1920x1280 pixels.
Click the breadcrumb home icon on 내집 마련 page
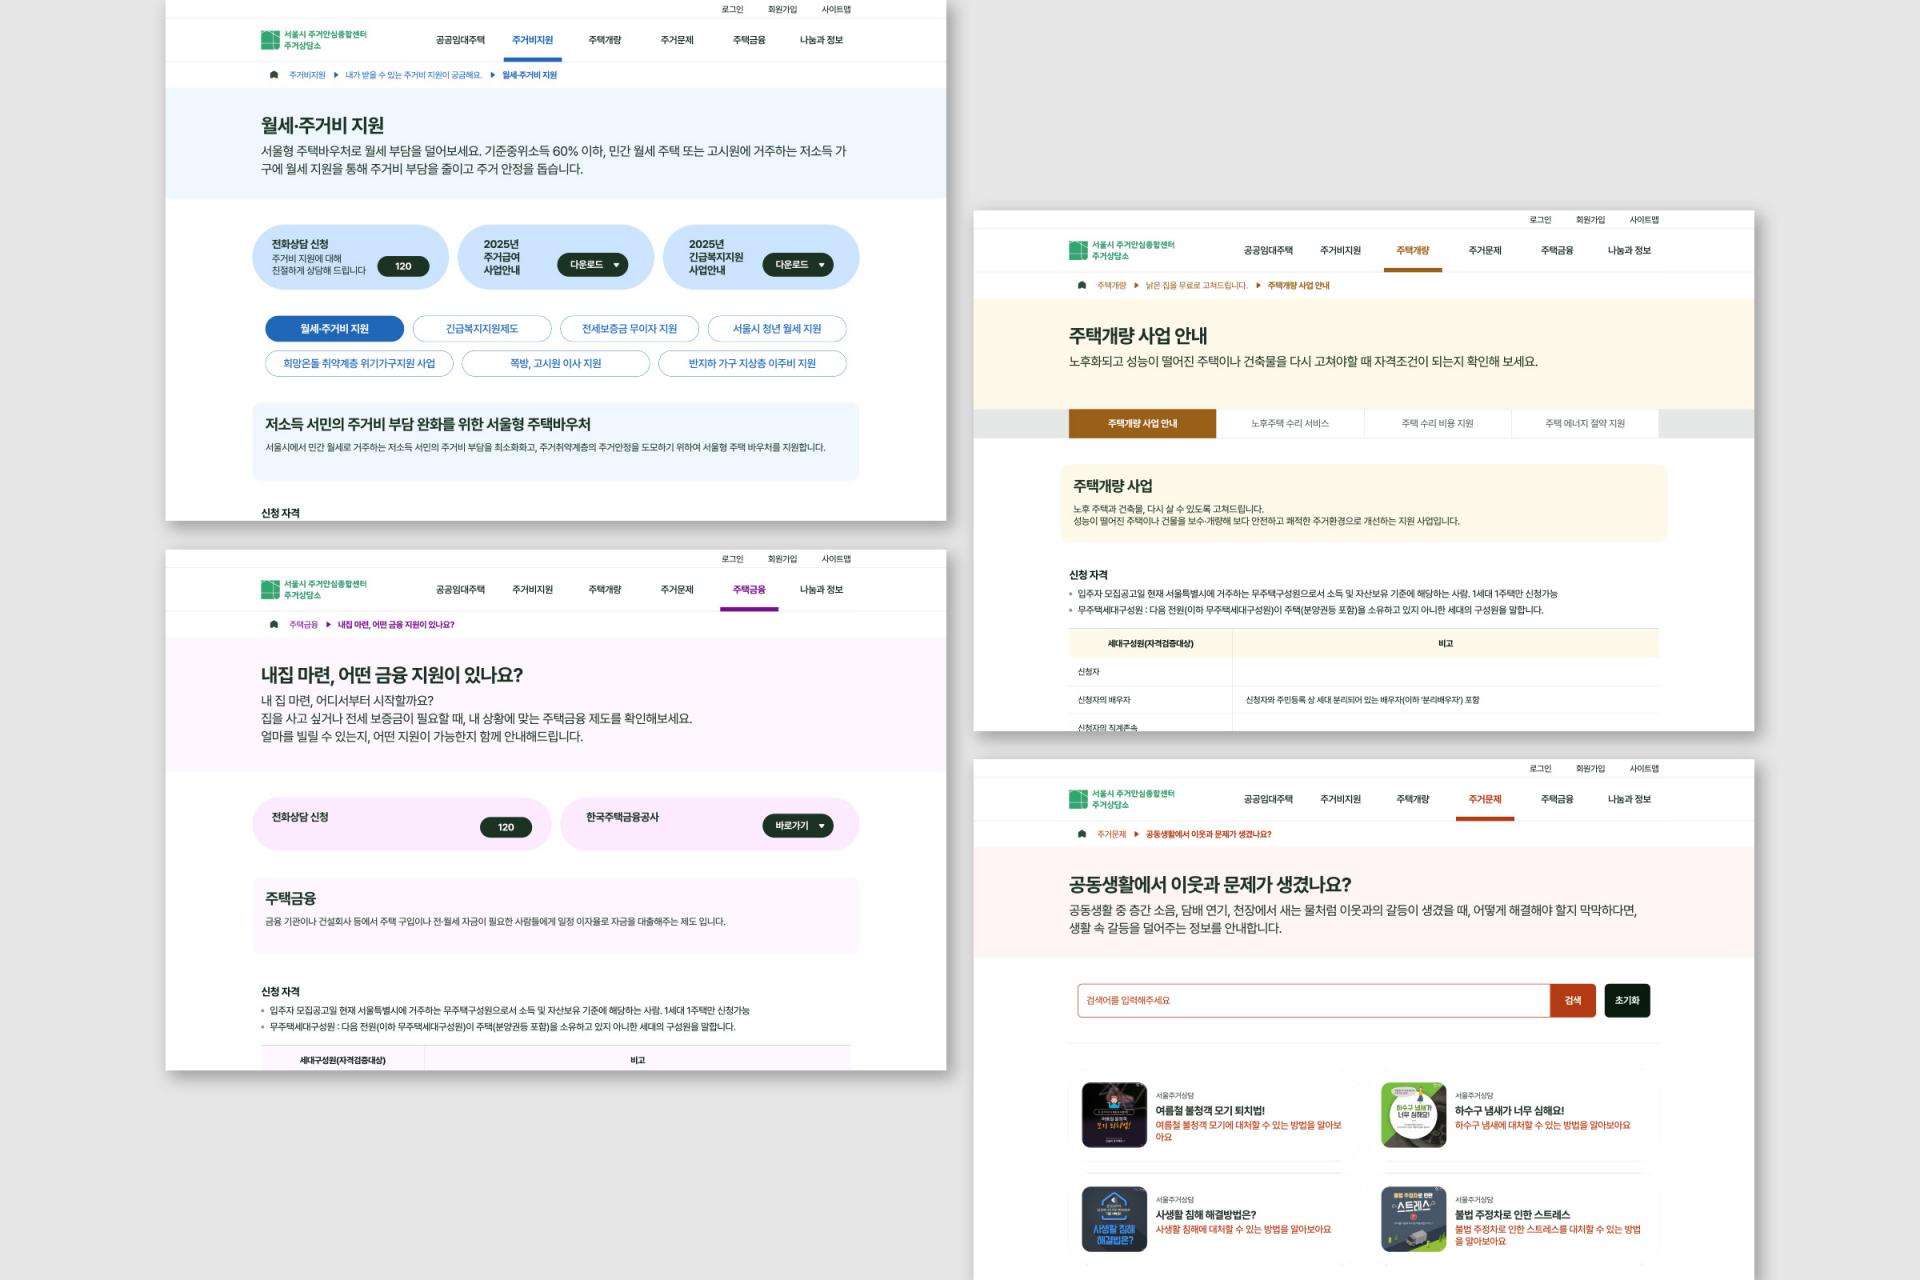274,624
